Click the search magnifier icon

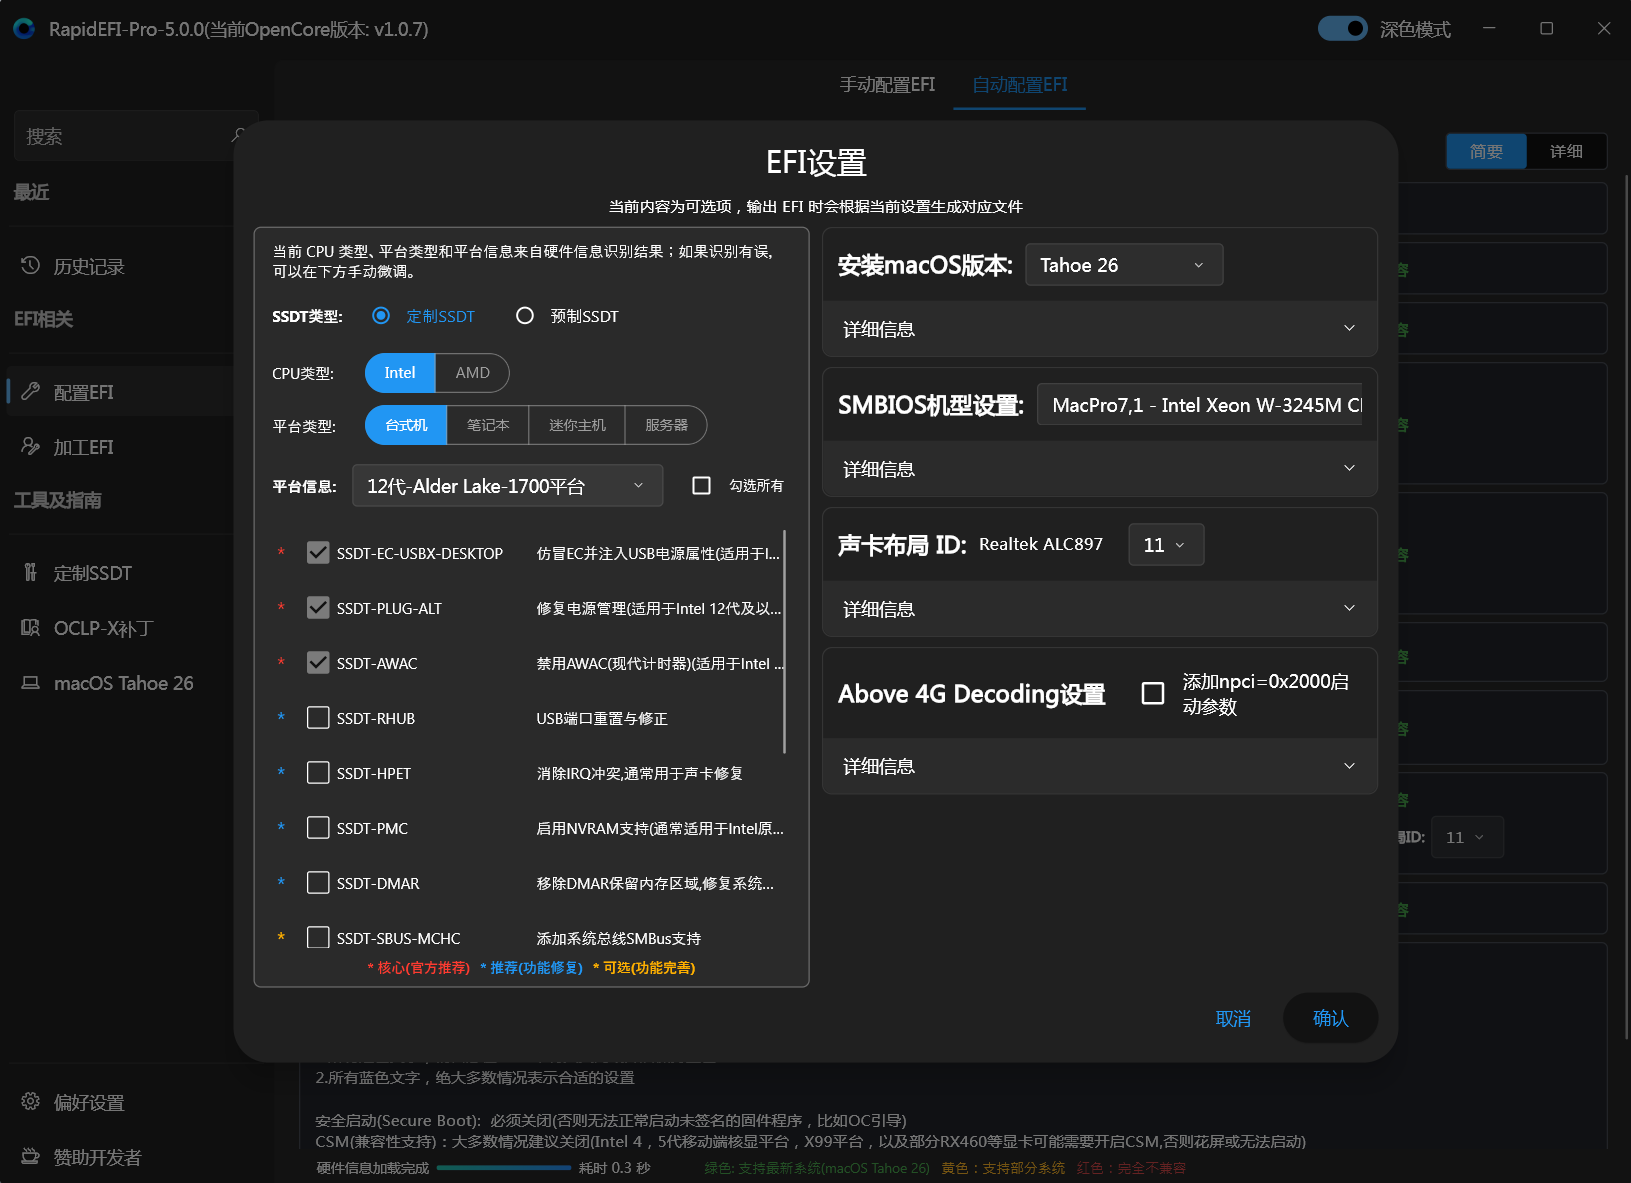(238, 135)
